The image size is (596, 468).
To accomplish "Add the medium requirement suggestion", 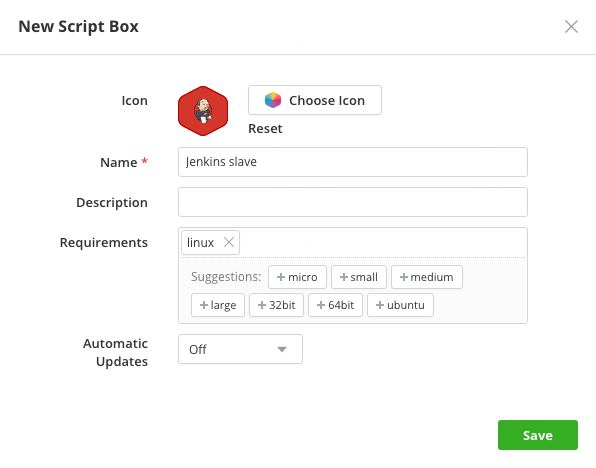I will click(427, 277).
